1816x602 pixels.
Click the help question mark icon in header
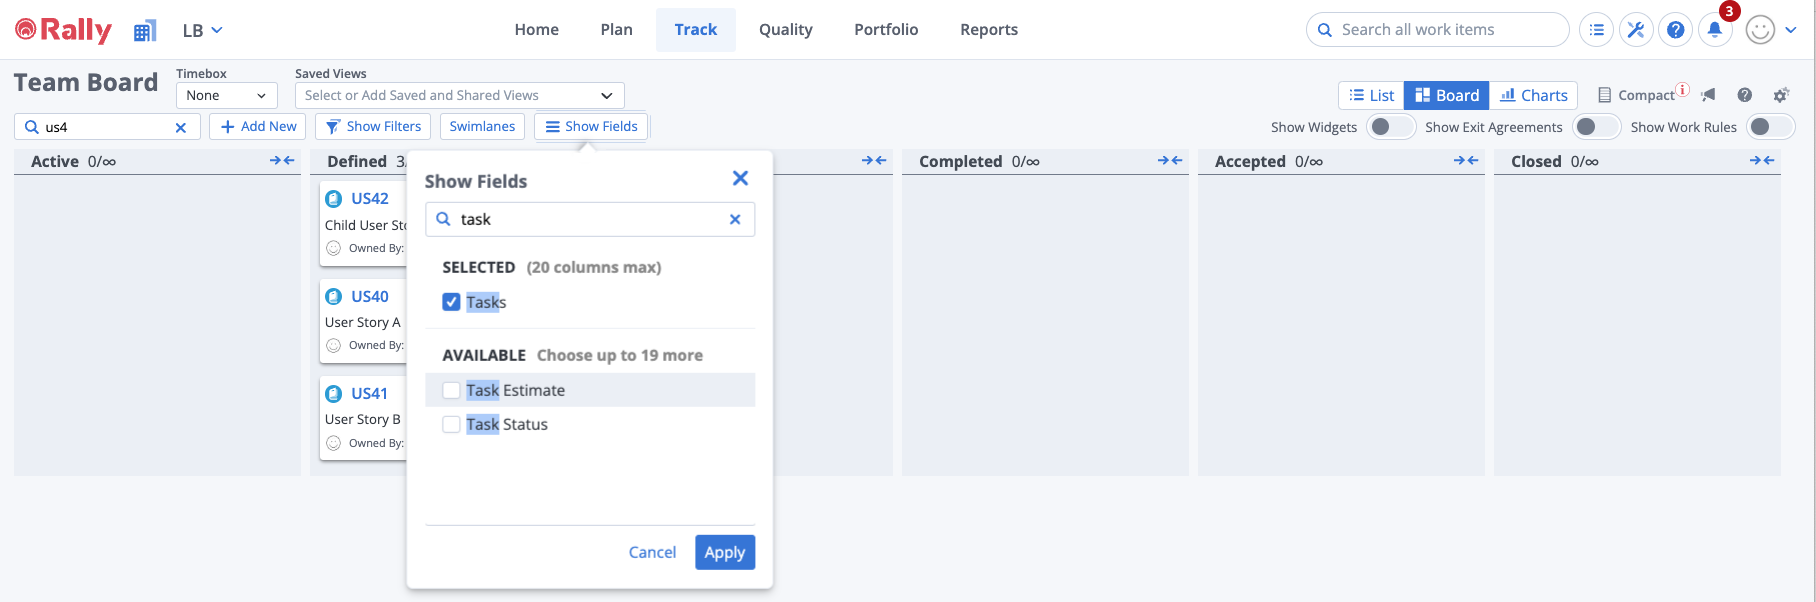coord(1675,30)
